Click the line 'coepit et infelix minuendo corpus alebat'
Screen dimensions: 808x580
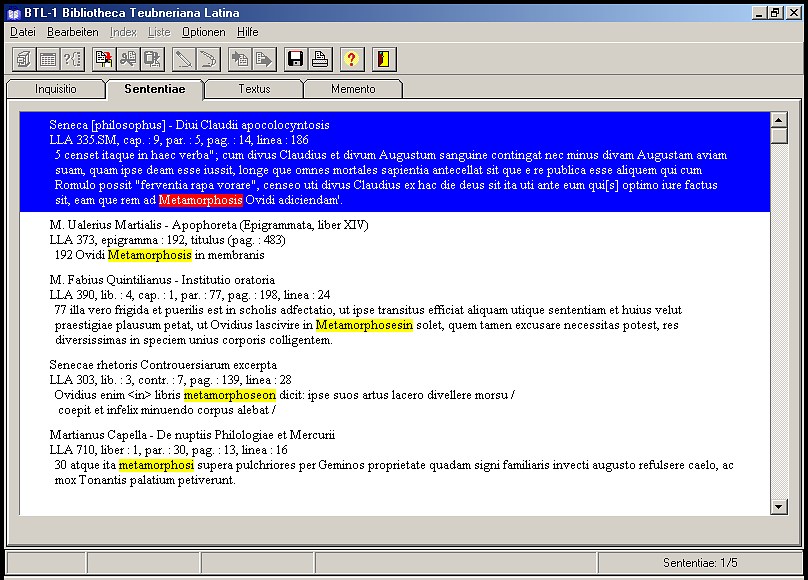pos(167,410)
